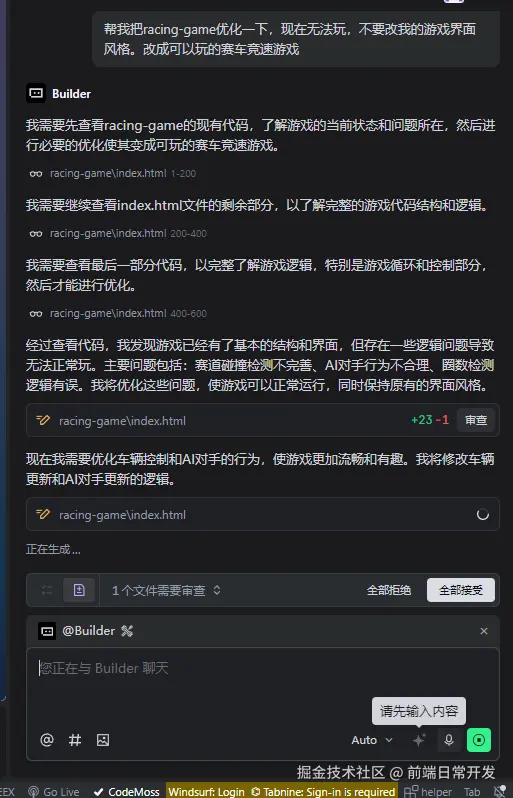Click the # context reference icon
This screenshot has height=798, width=513.
(75, 740)
